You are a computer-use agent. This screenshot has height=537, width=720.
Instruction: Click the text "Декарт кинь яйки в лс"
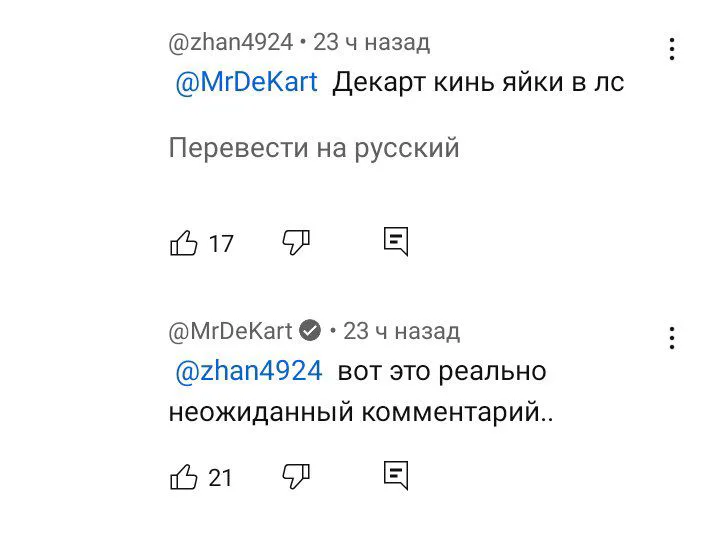(478, 82)
